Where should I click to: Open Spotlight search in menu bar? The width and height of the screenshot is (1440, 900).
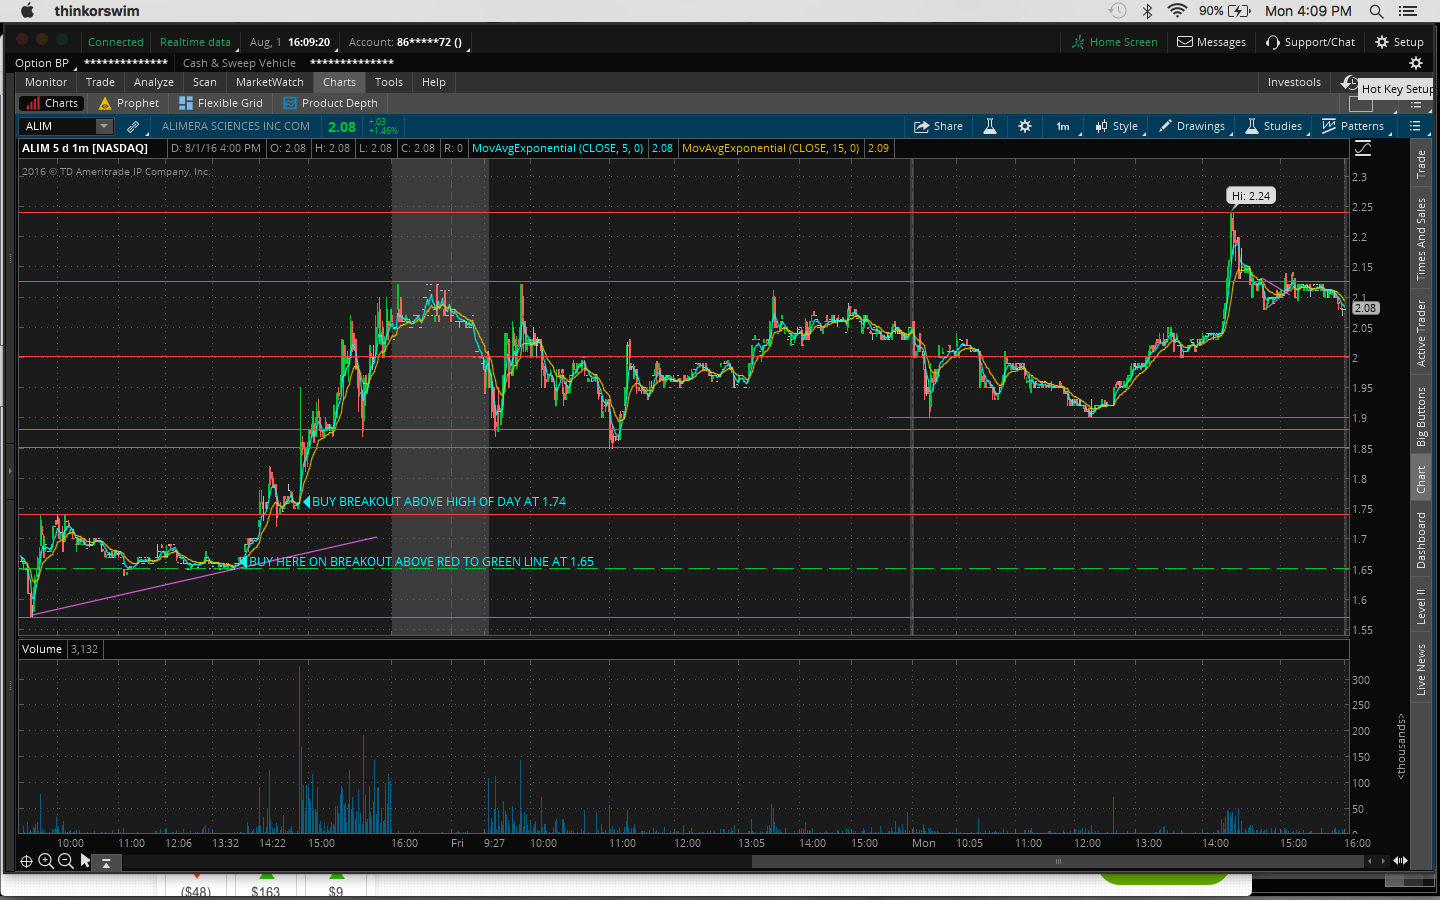coord(1377,11)
